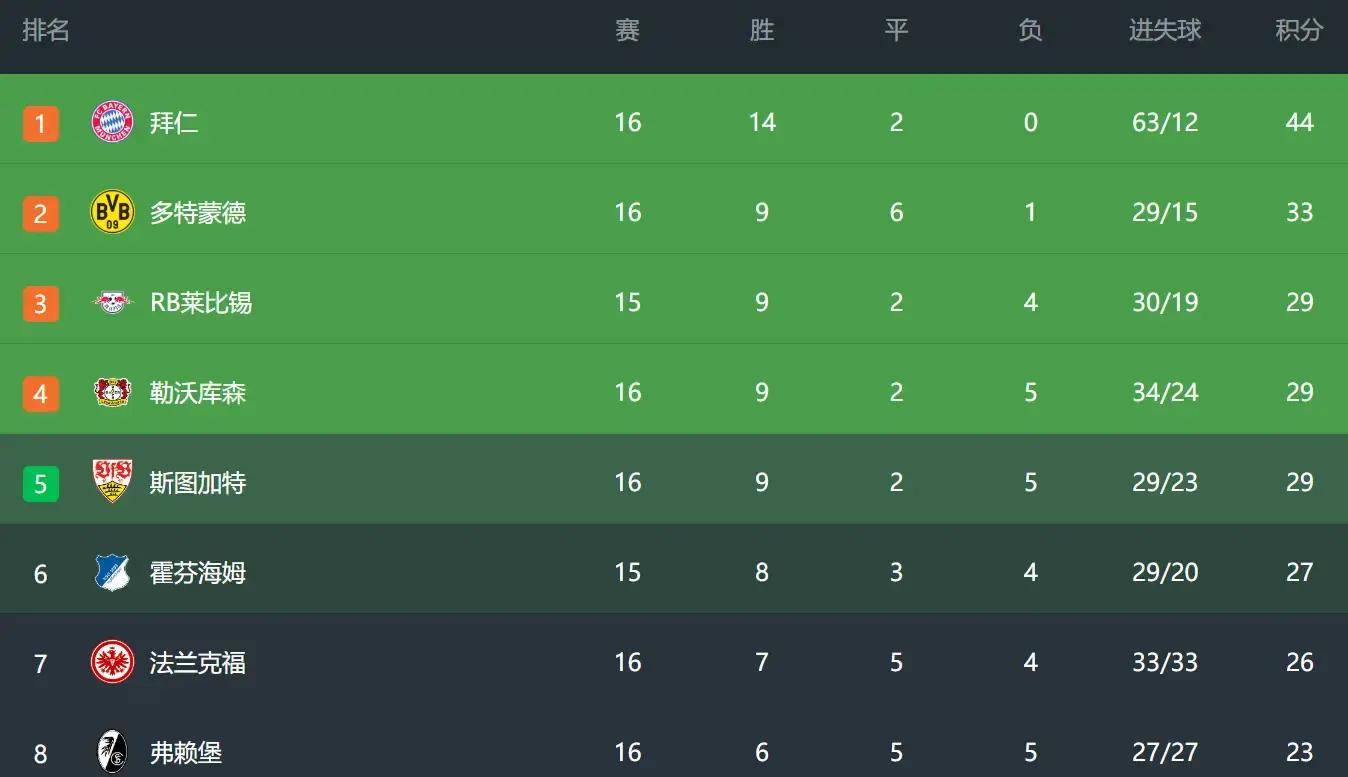The image size is (1348, 777).
Task: Select the RB莱比锡 team name
Action: click(201, 303)
